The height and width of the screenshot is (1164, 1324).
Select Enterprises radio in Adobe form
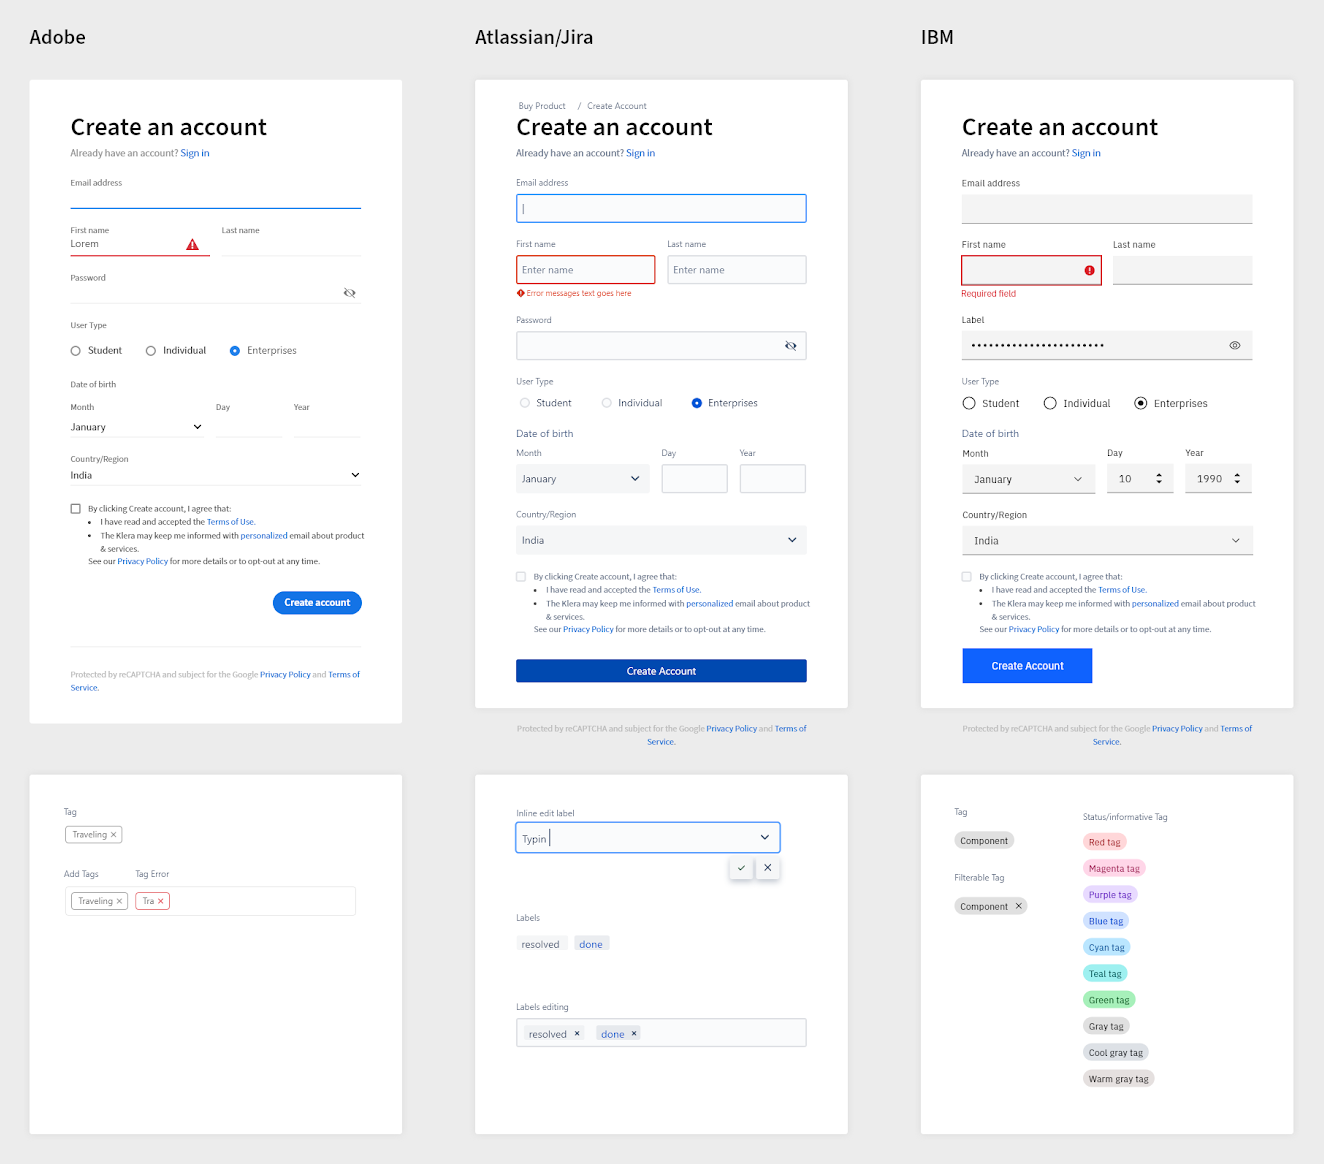235,351
